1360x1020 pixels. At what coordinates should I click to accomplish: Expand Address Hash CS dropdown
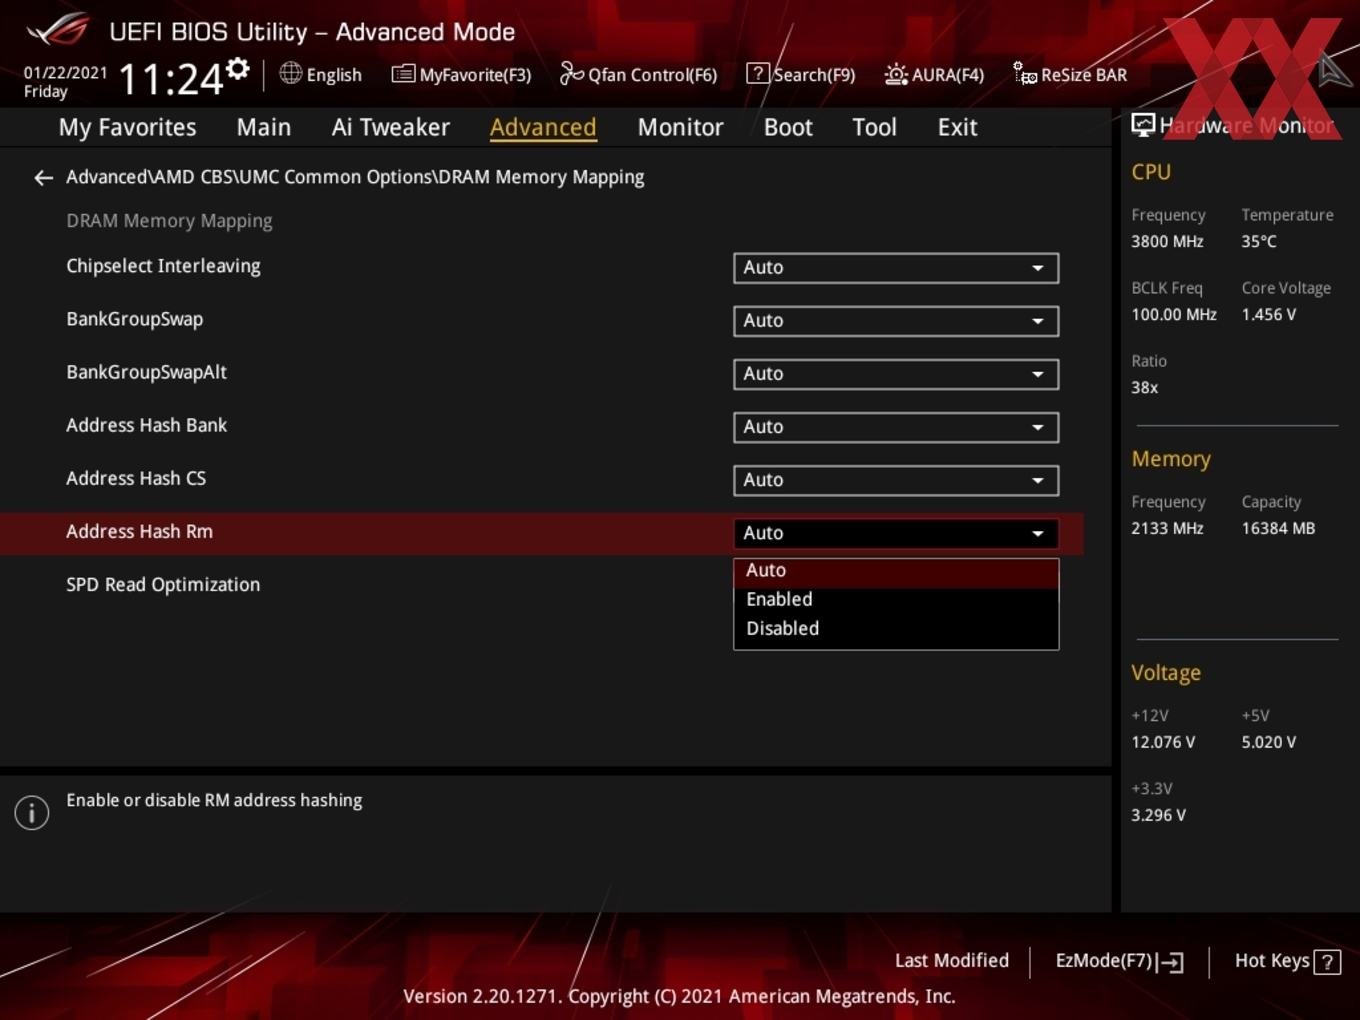[896, 480]
